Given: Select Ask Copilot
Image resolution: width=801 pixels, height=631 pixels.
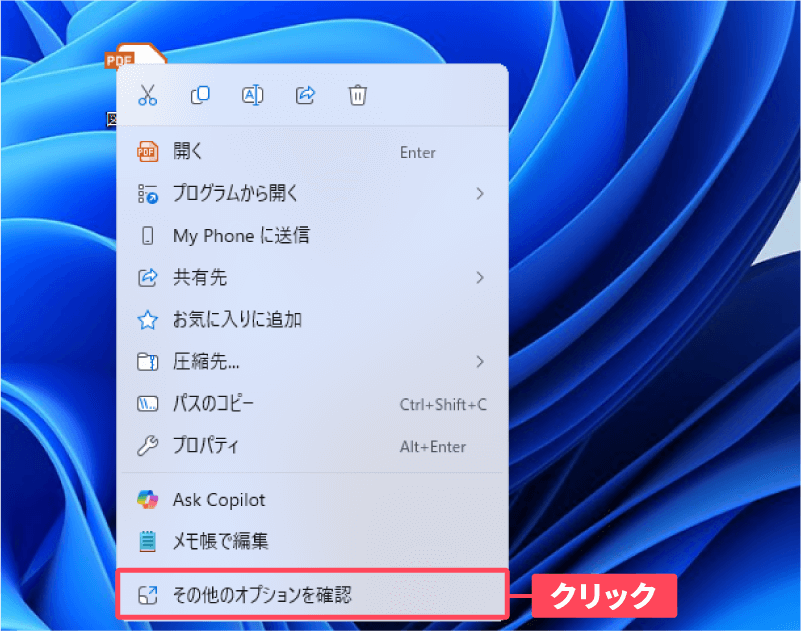Looking at the screenshot, I should 219,500.
